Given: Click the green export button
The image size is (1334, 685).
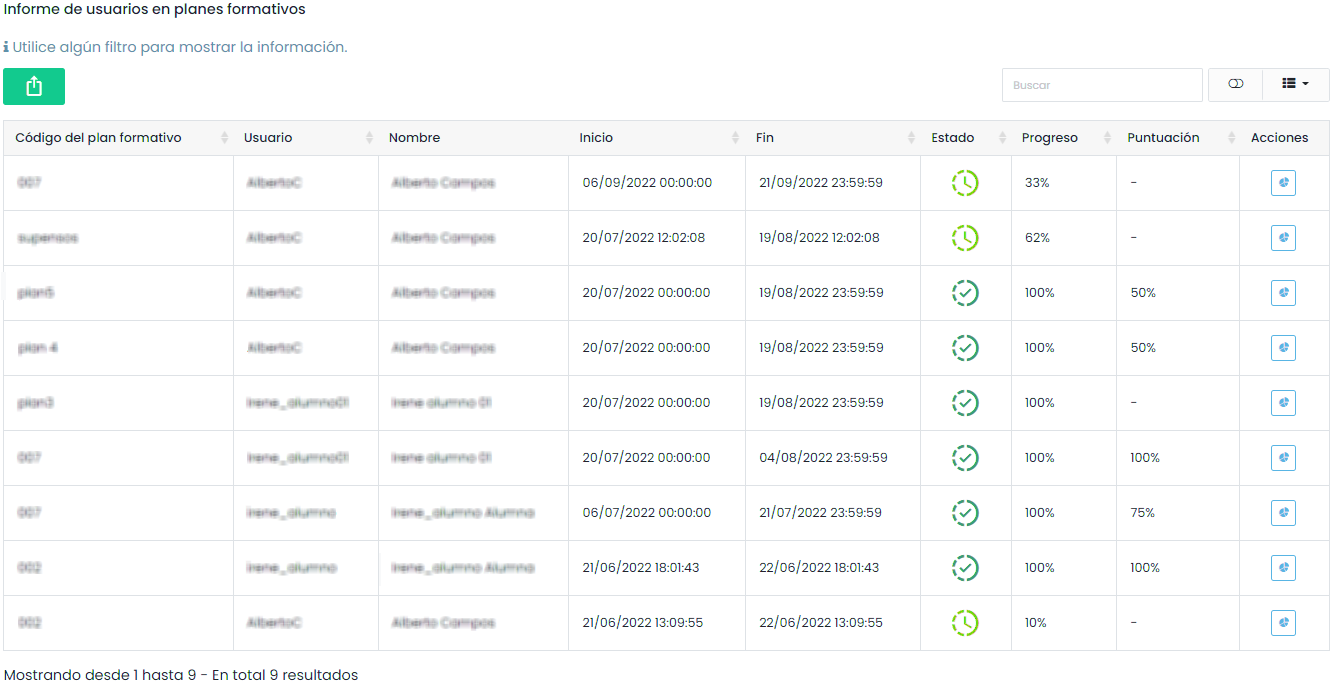Looking at the screenshot, I should (34, 87).
